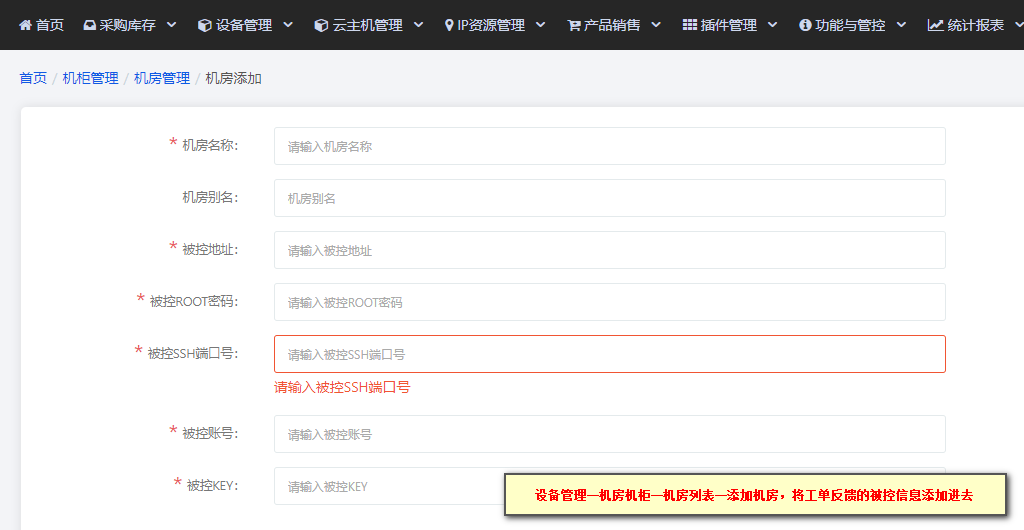Open the 插件管理 menu

click(x=730, y=25)
